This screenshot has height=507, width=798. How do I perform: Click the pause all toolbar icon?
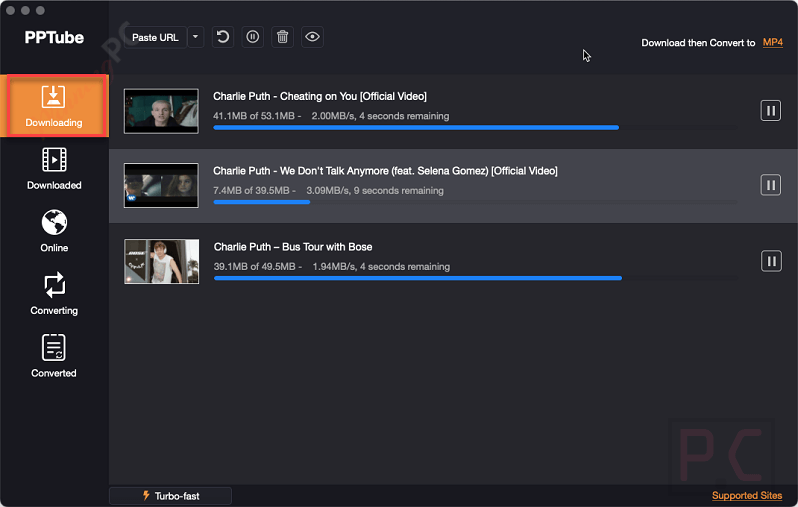pos(252,37)
